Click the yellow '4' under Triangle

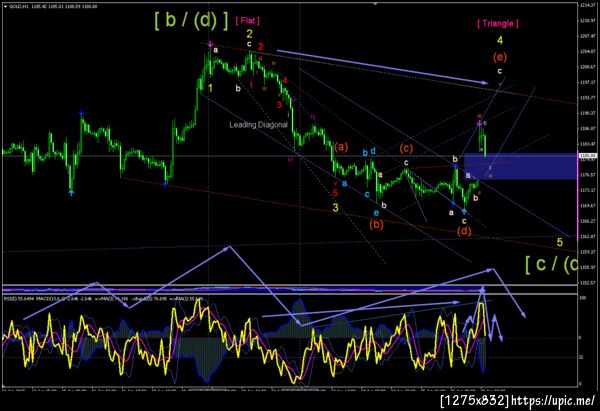pyautogui.click(x=500, y=40)
